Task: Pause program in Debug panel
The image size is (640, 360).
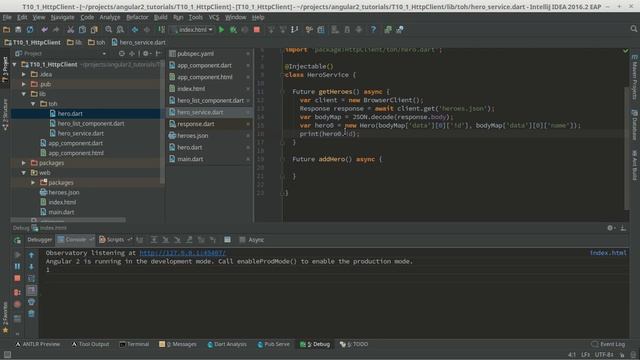Action: 17,267
